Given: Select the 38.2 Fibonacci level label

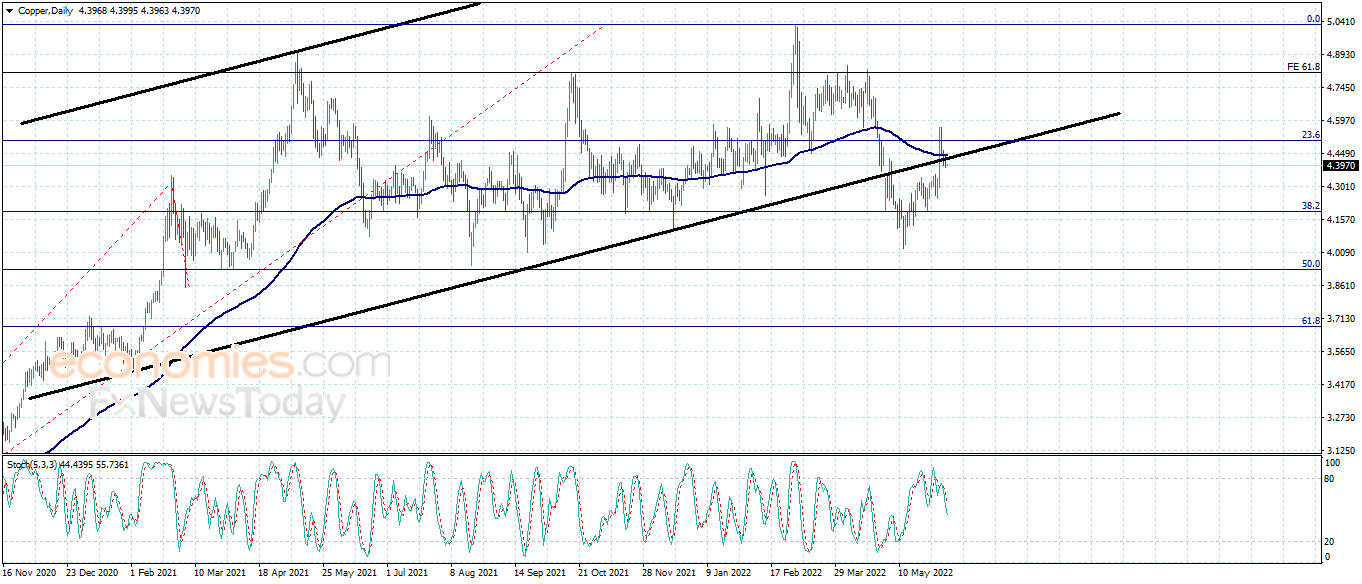Looking at the screenshot, I should pos(1311,205).
